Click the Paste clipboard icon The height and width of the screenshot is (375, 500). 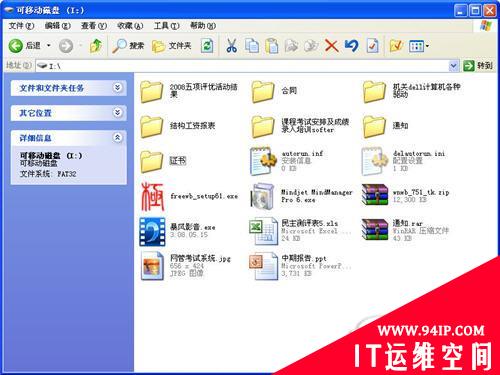click(272, 46)
